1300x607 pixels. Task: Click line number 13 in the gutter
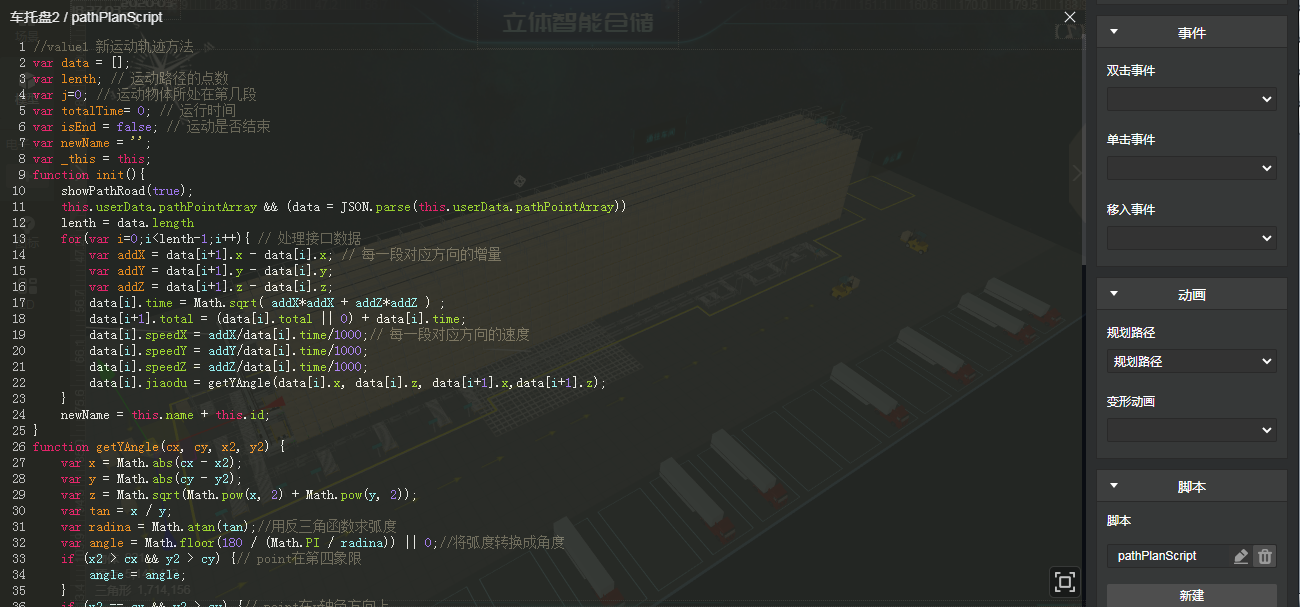pyautogui.click(x=17, y=239)
